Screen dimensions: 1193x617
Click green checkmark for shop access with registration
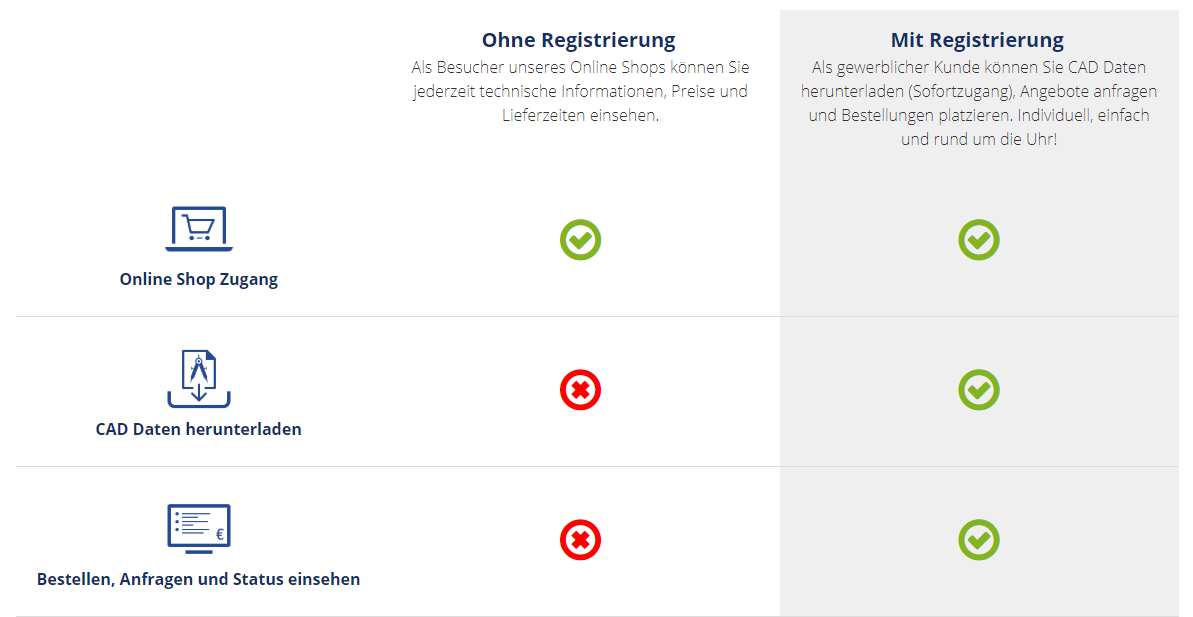click(978, 240)
